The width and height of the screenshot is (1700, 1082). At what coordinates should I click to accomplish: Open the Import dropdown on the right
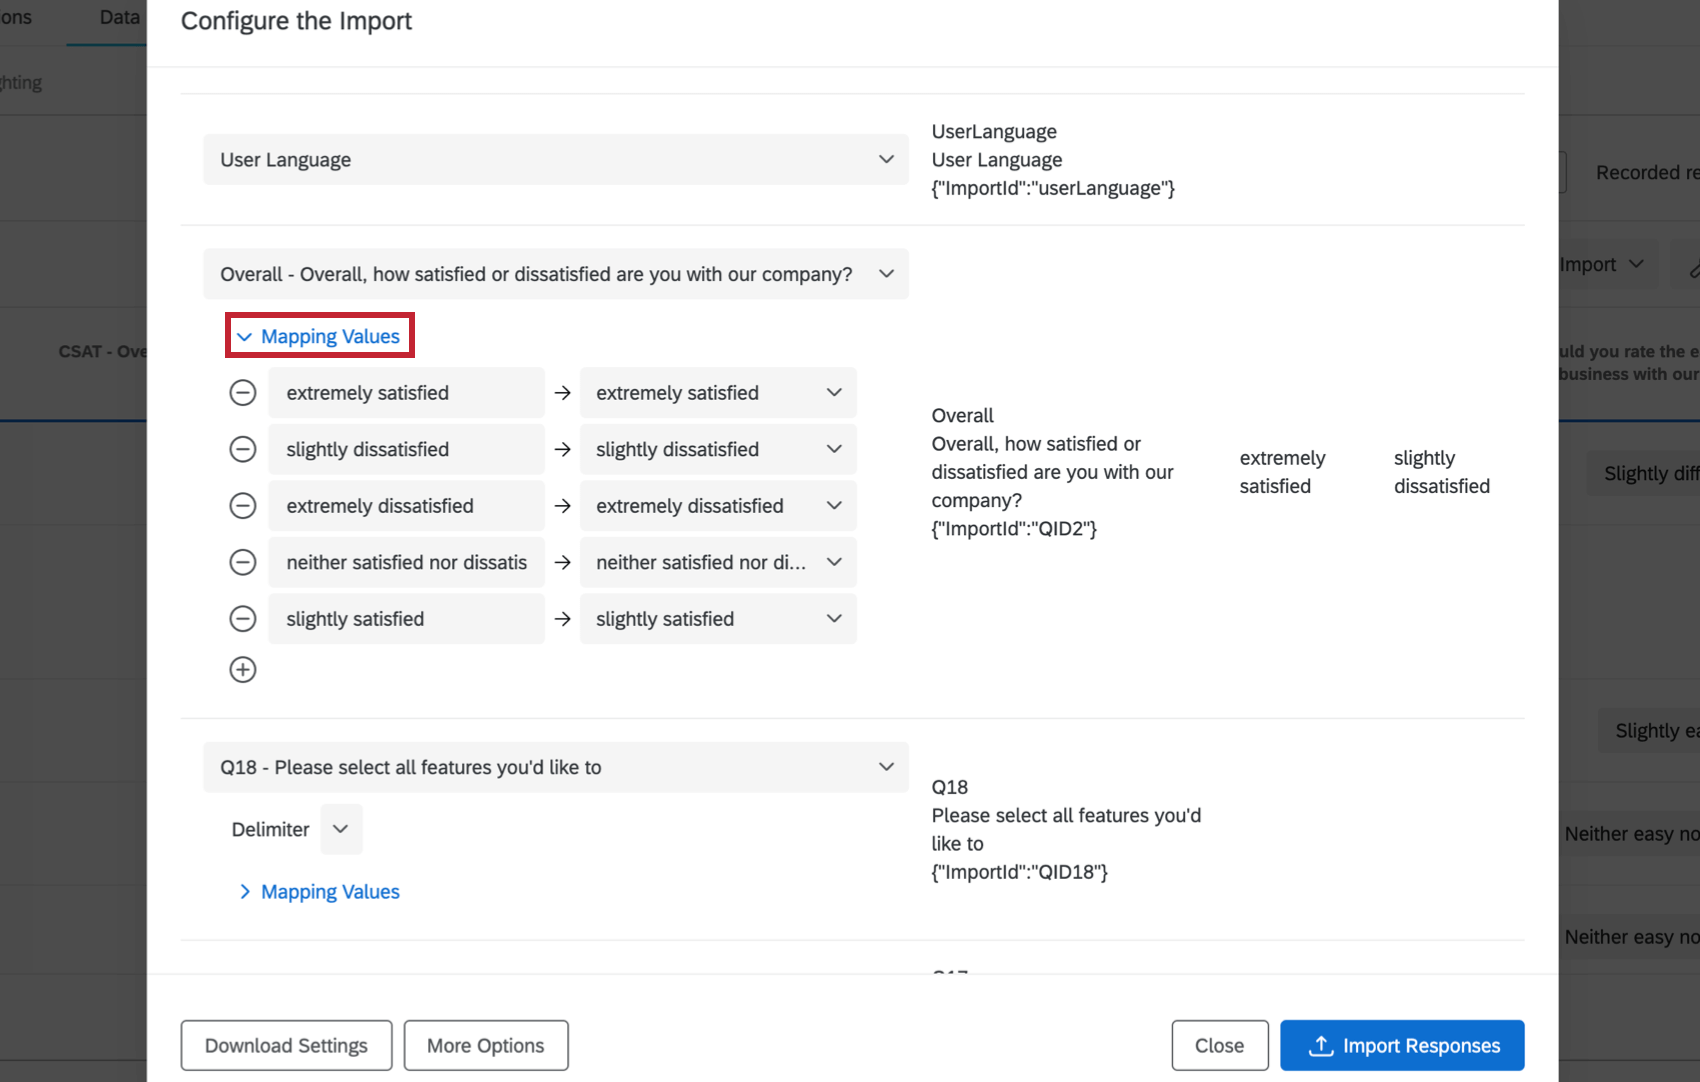[1634, 264]
